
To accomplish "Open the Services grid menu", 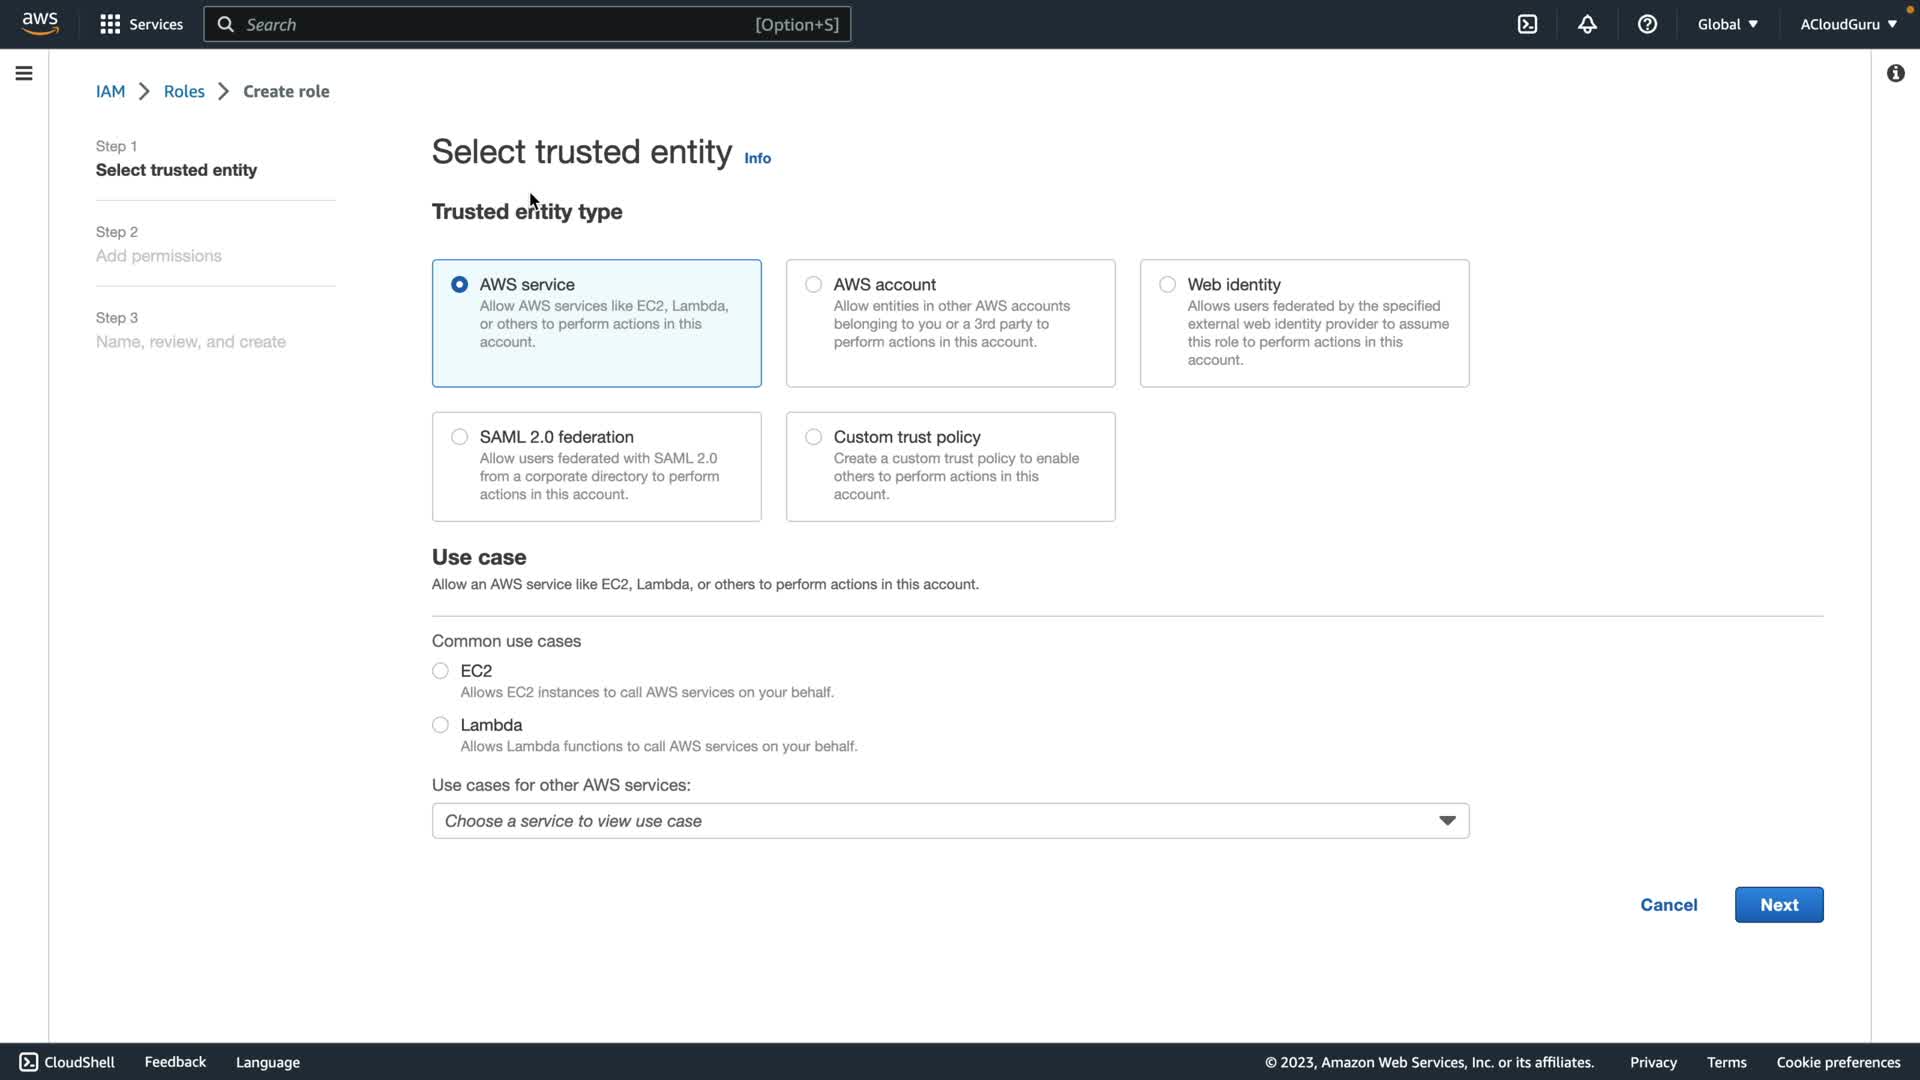I will click(141, 24).
